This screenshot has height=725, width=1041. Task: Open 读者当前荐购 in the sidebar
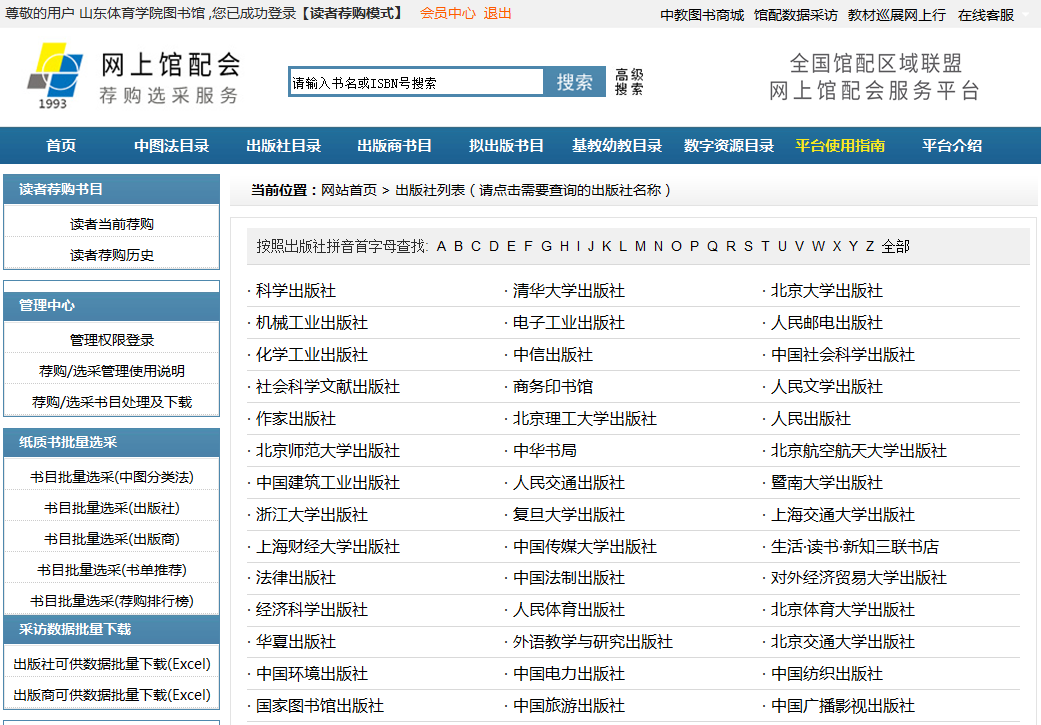click(x=112, y=224)
